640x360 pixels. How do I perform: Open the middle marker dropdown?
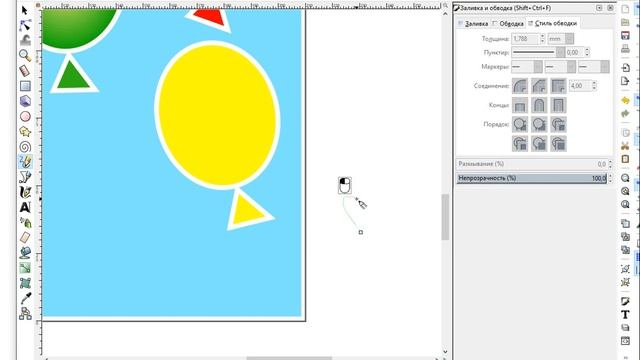coord(560,67)
